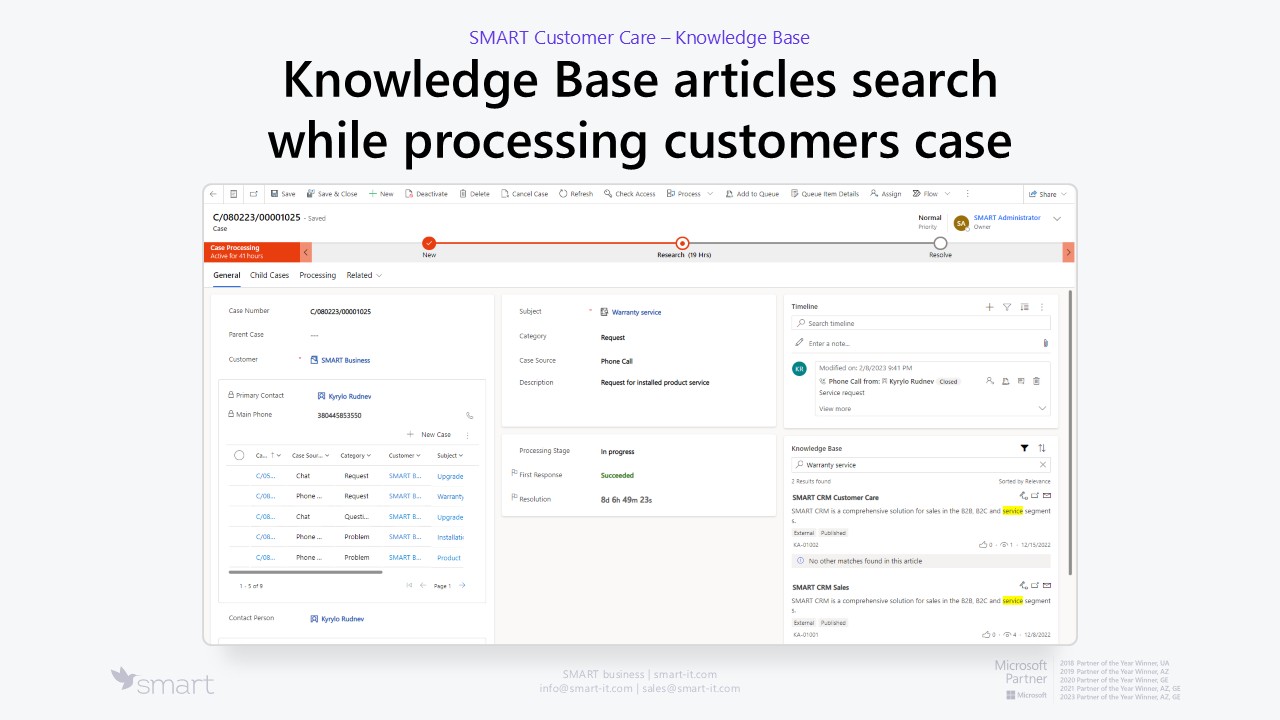The width and height of the screenshot is (1280, 720).
Task: Click New Case above the cases grid
Action: [x=429, y=435]
